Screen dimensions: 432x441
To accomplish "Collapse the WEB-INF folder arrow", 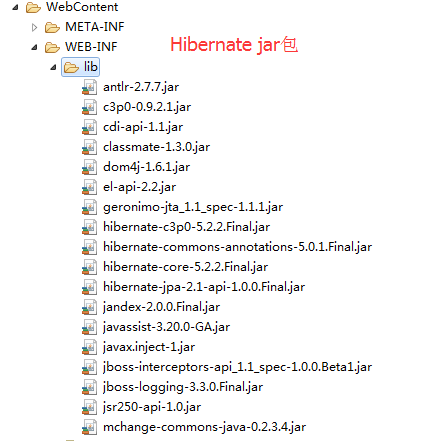I will coord(34,48).
